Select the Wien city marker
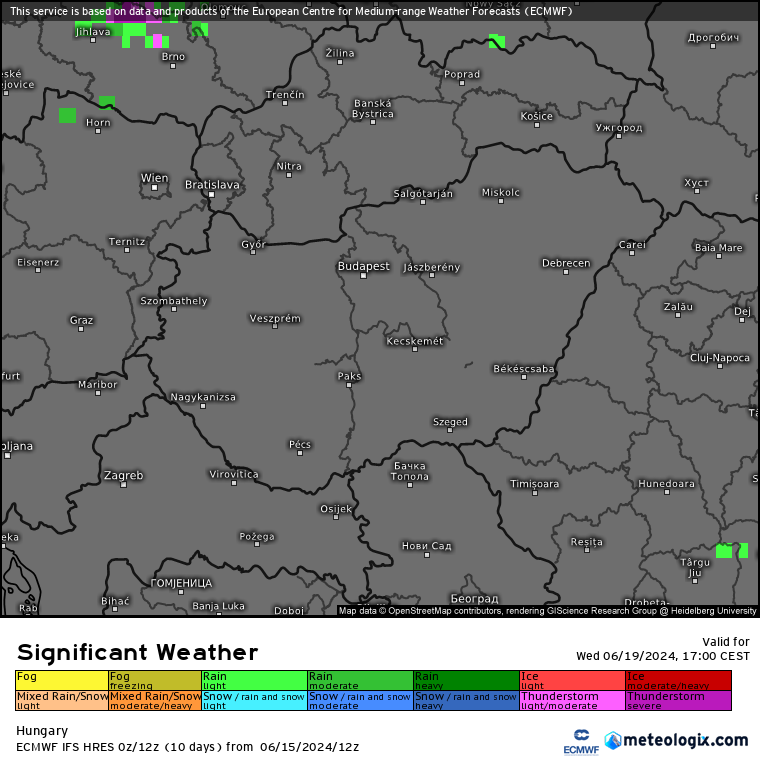The image size is (760, 760). (x=154, y=187)
